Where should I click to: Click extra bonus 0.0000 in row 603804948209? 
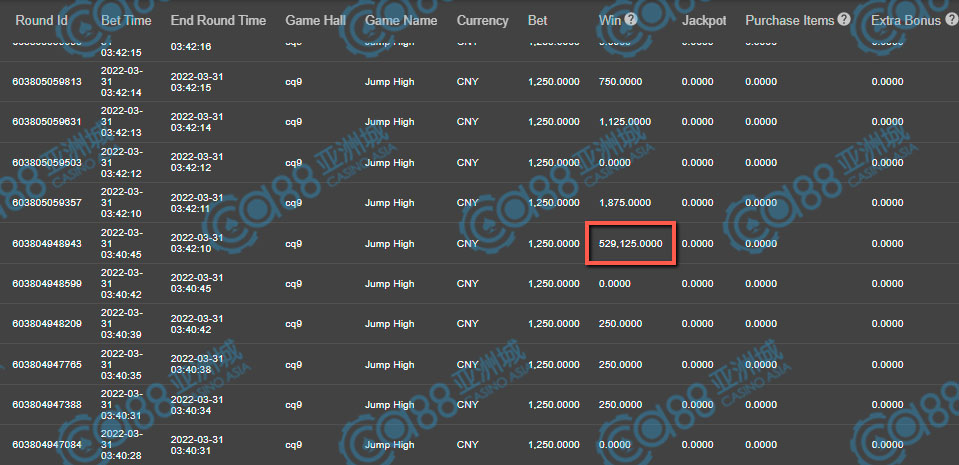click(887, 324)
